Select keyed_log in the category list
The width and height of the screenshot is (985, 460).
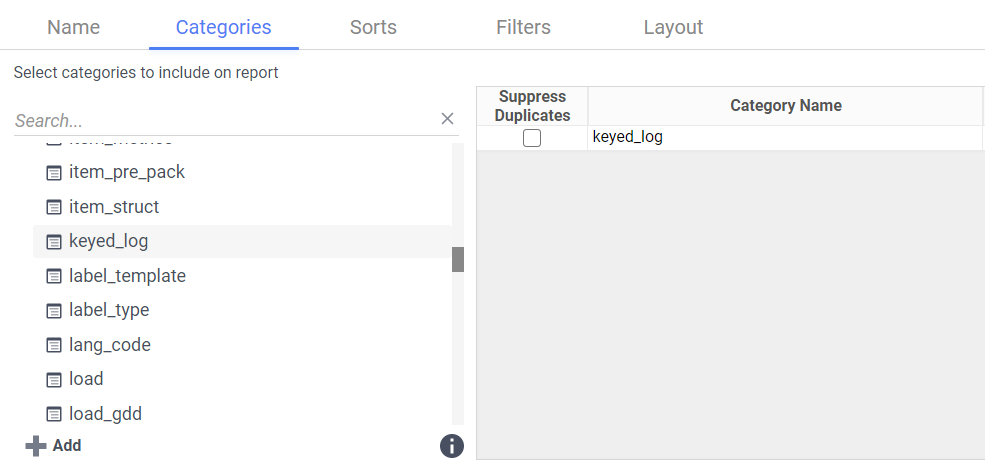109,241
